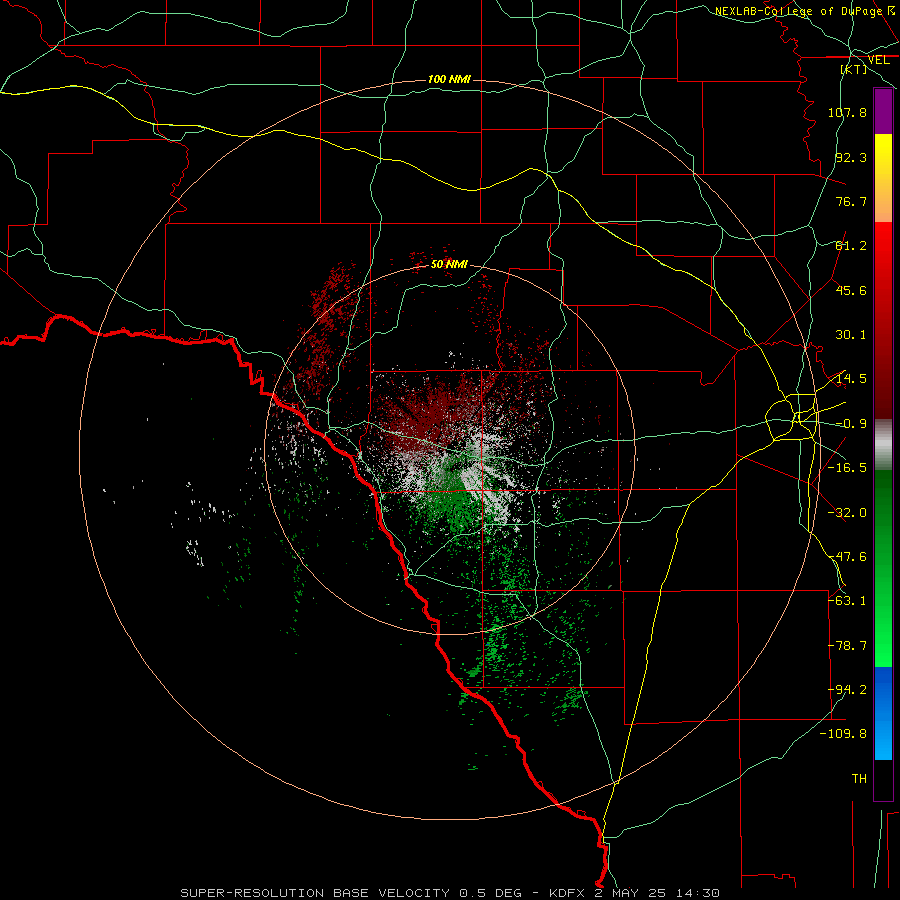Screen dimensions: 900x900
Task: Click the -47.6 value on the velocity scale
Action: click(847, 557)
